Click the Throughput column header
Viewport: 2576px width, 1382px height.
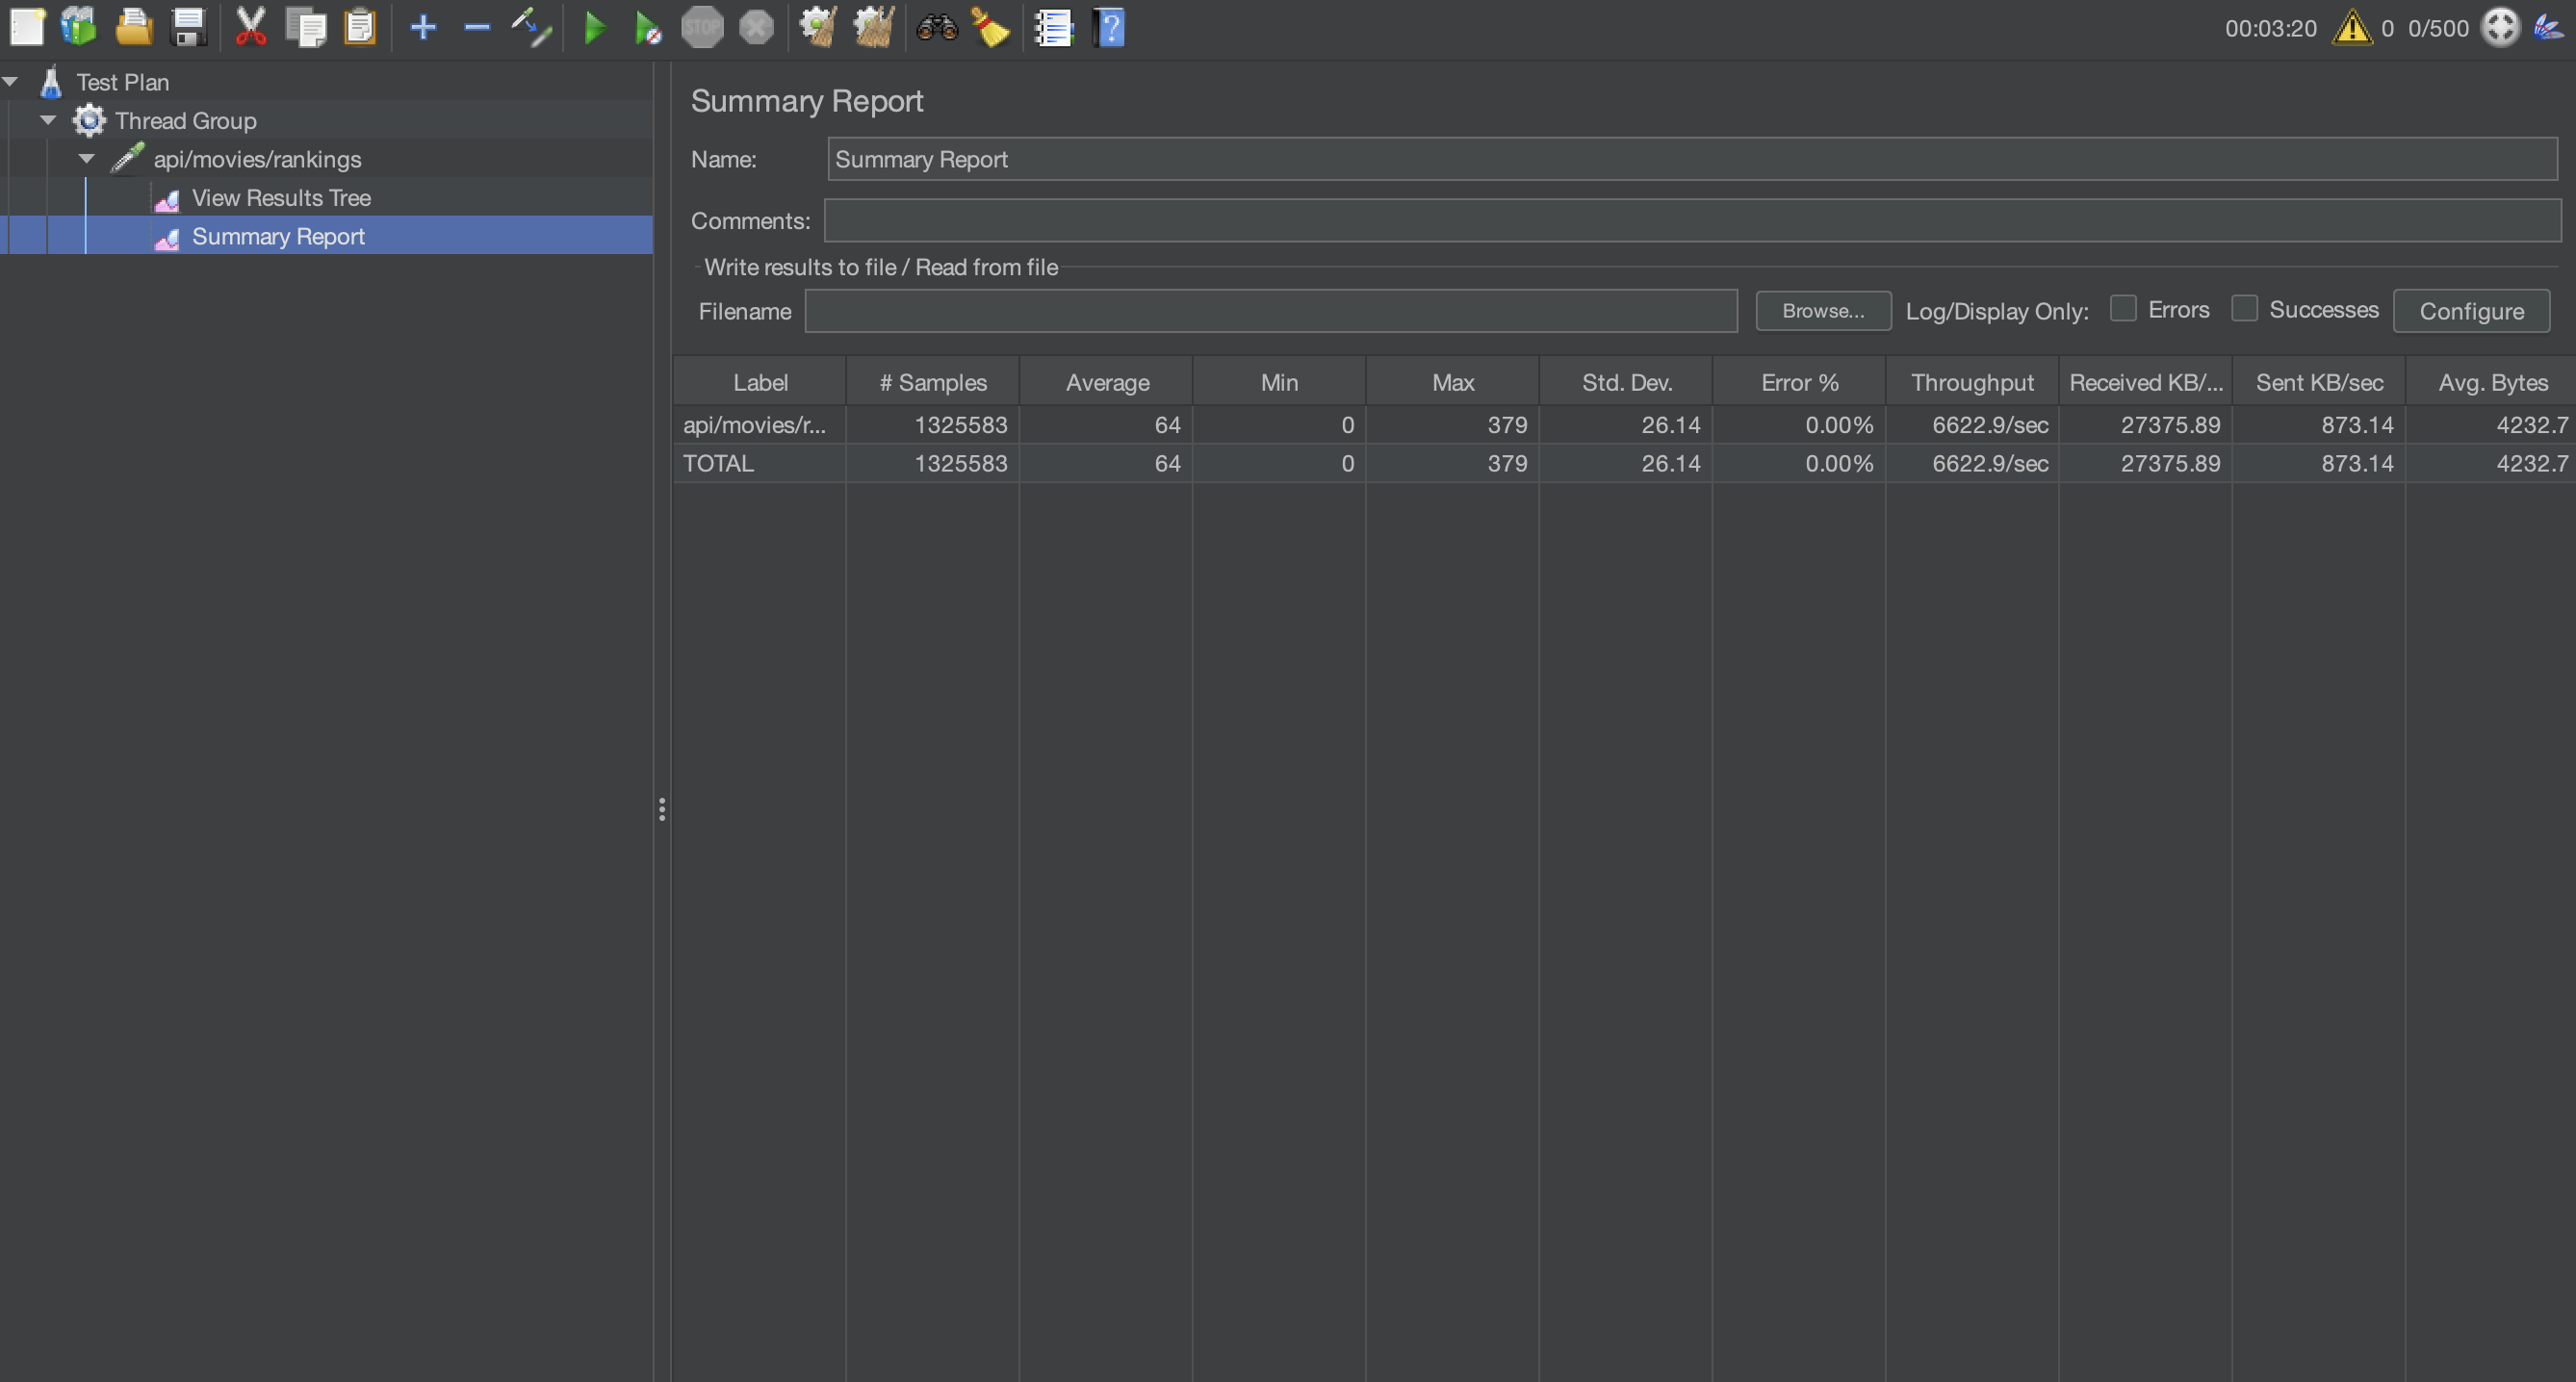[1971, 382]
